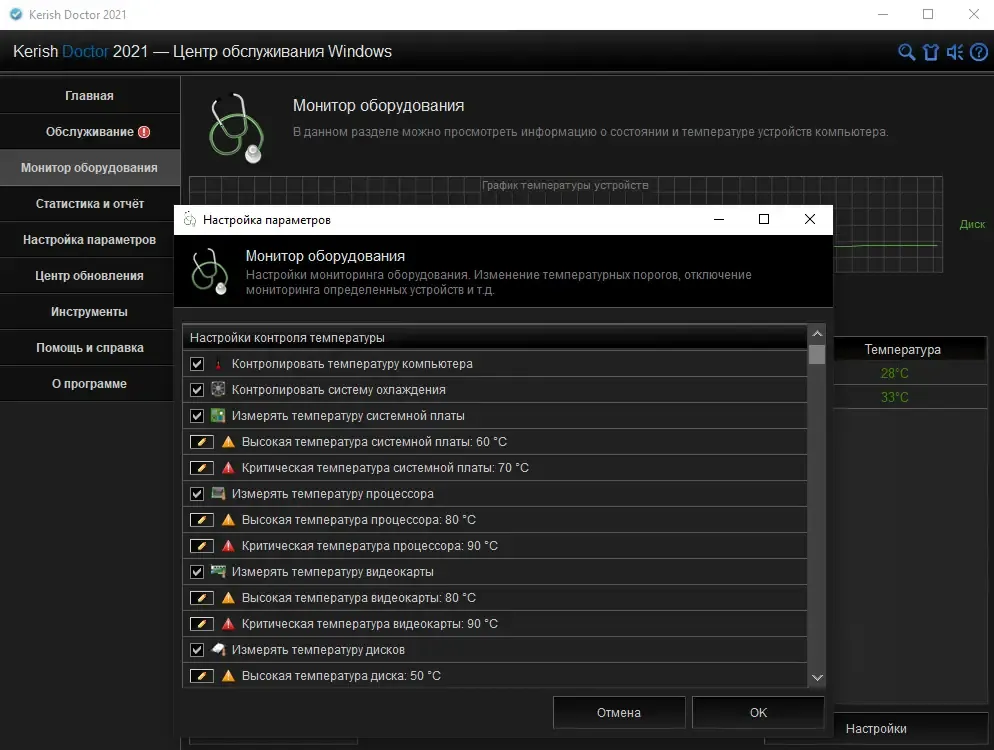Click the fan icon for cooling system
Image resolution: width=994 pixels, height=750 pixels.
click(218, 389)
